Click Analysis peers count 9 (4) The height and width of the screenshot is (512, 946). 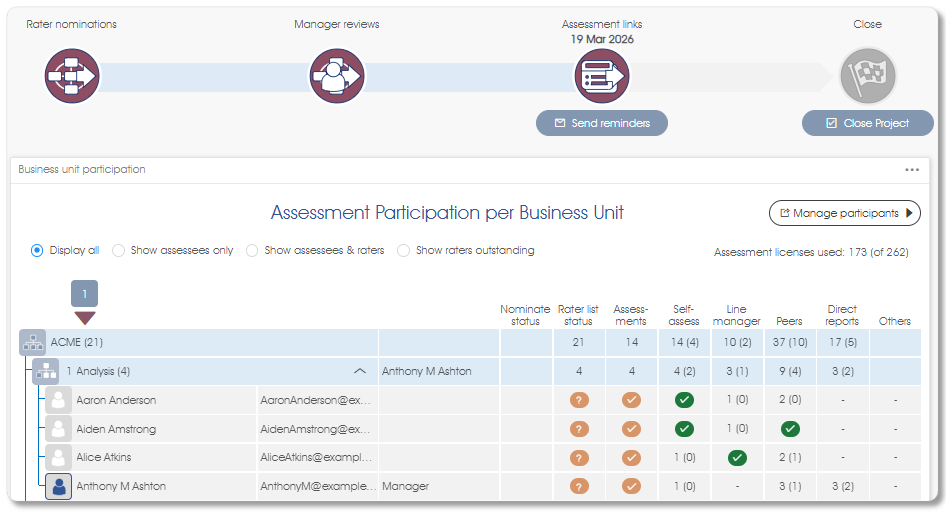point(790,371)
